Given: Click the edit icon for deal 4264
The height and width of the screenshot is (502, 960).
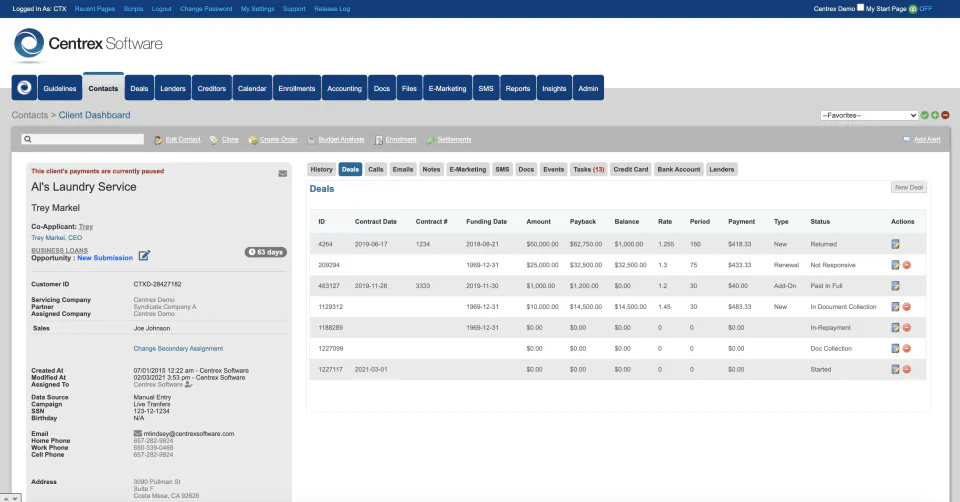Looking at the screenshot, I should click(x=895, y=244).
